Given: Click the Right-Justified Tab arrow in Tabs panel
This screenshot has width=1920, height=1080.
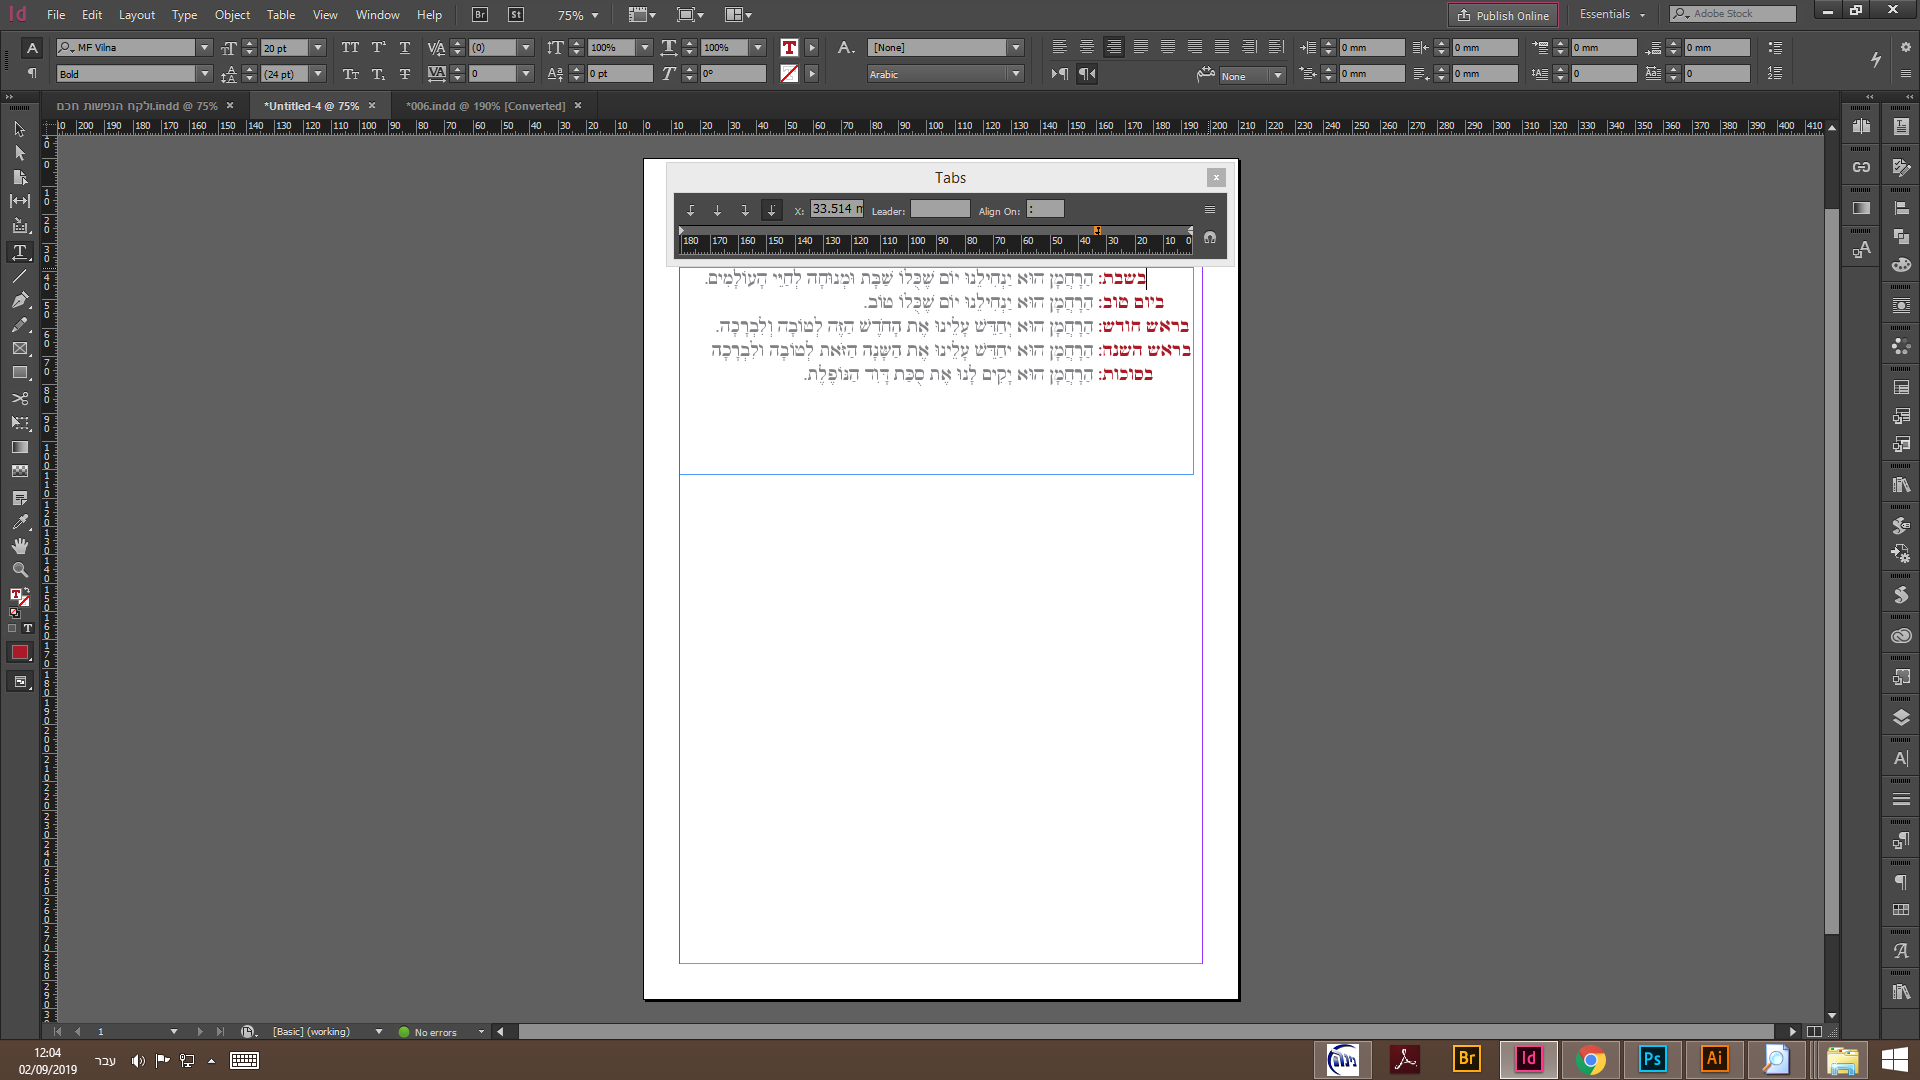Looking at the screenshot, I should click(x=744, y=210).
